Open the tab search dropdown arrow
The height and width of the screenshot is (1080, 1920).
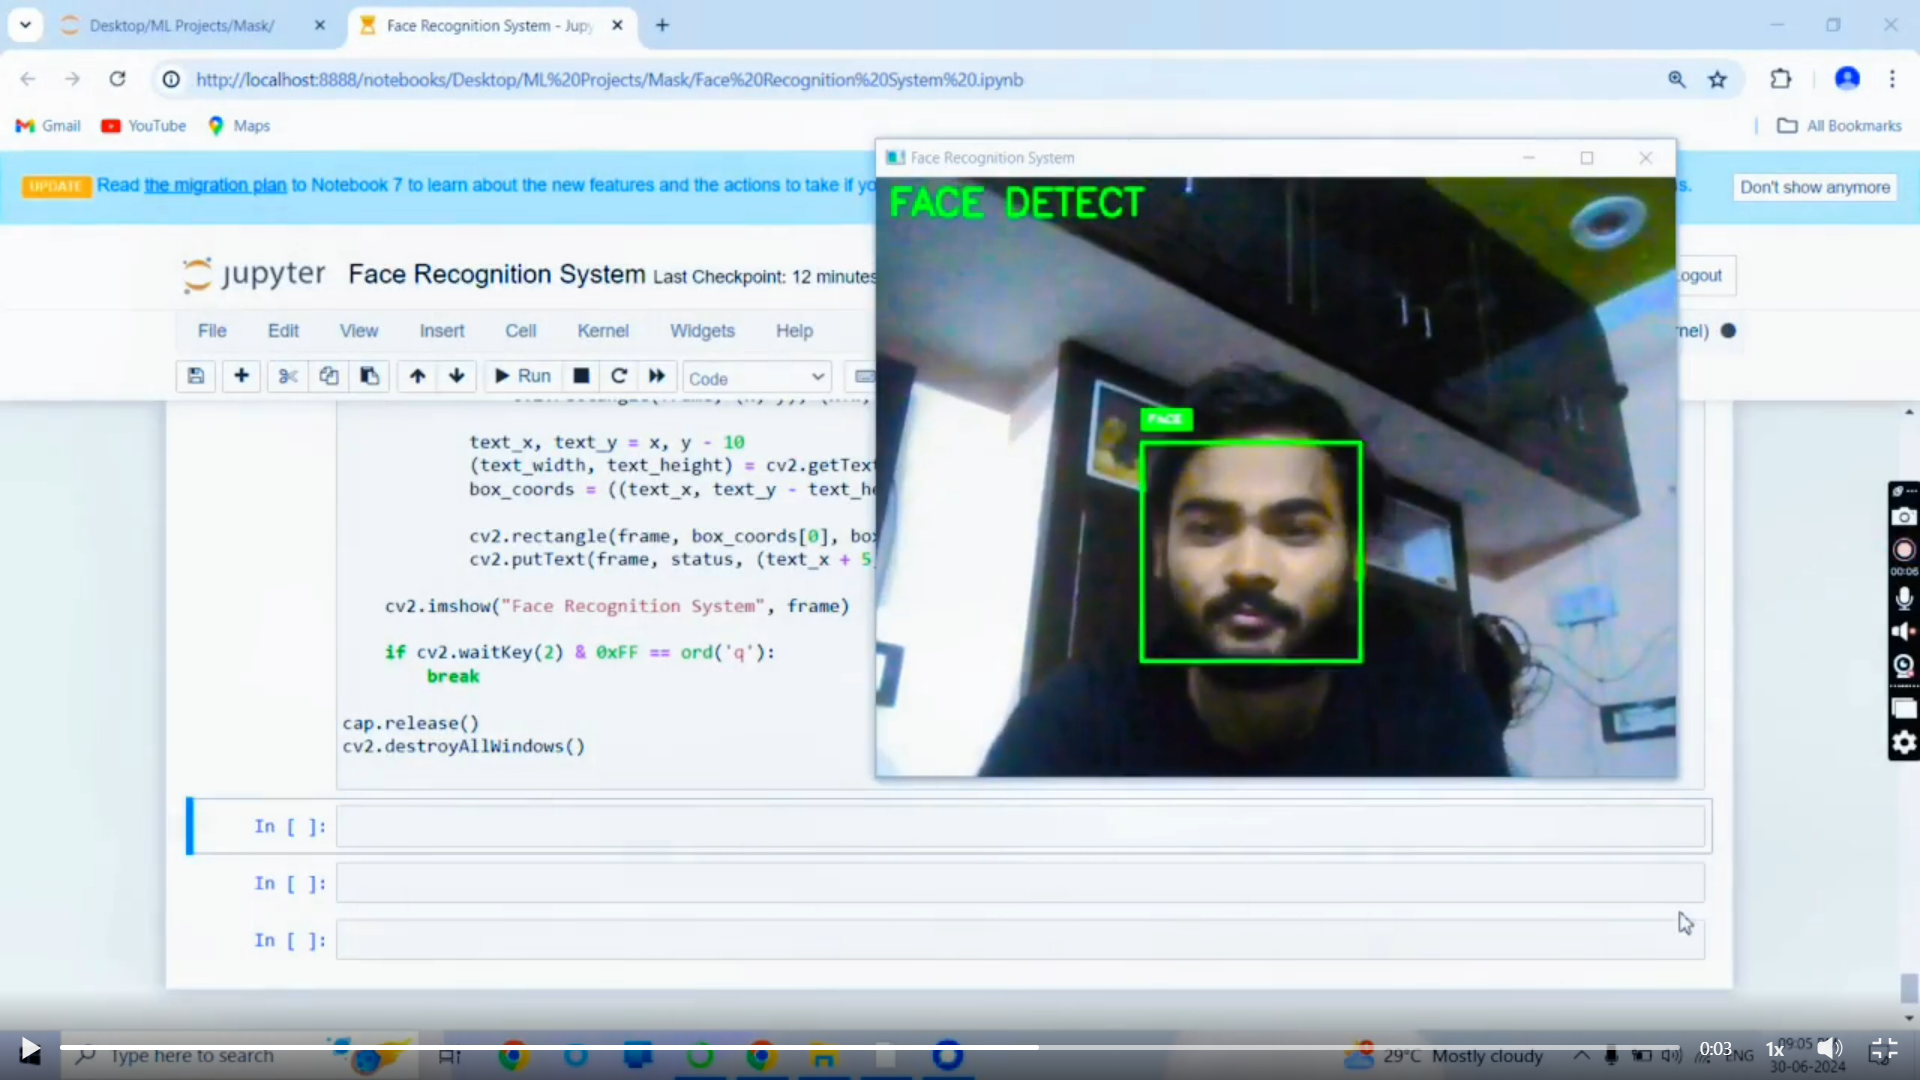(x=25, y=25)
